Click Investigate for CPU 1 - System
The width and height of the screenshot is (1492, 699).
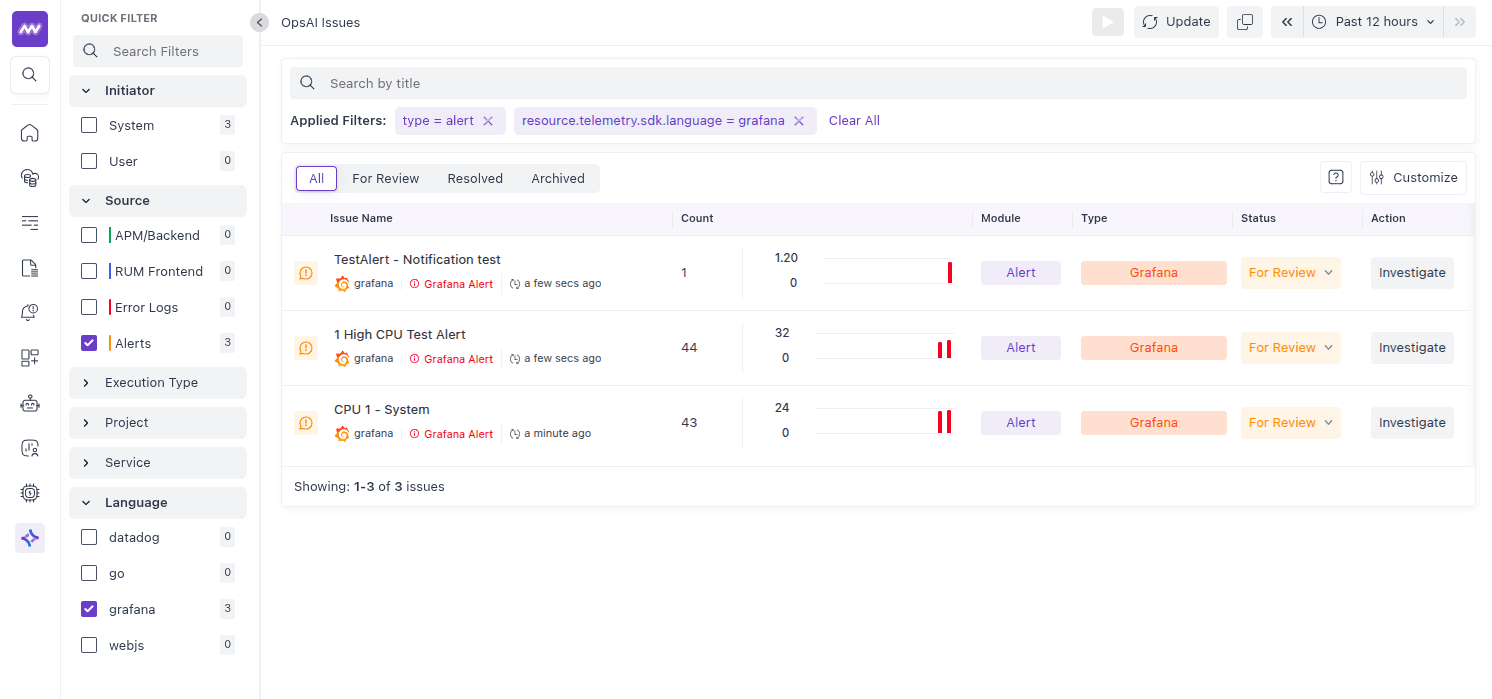tap(1411, 423)
